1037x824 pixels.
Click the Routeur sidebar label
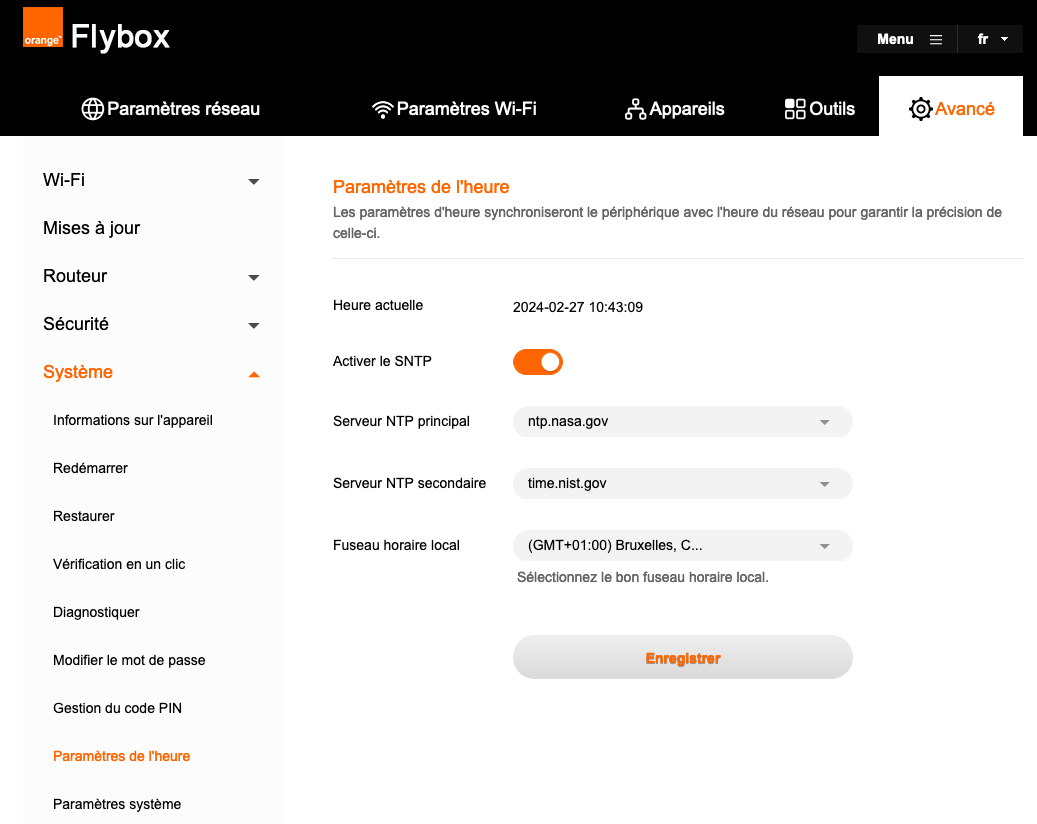point(75,276)
